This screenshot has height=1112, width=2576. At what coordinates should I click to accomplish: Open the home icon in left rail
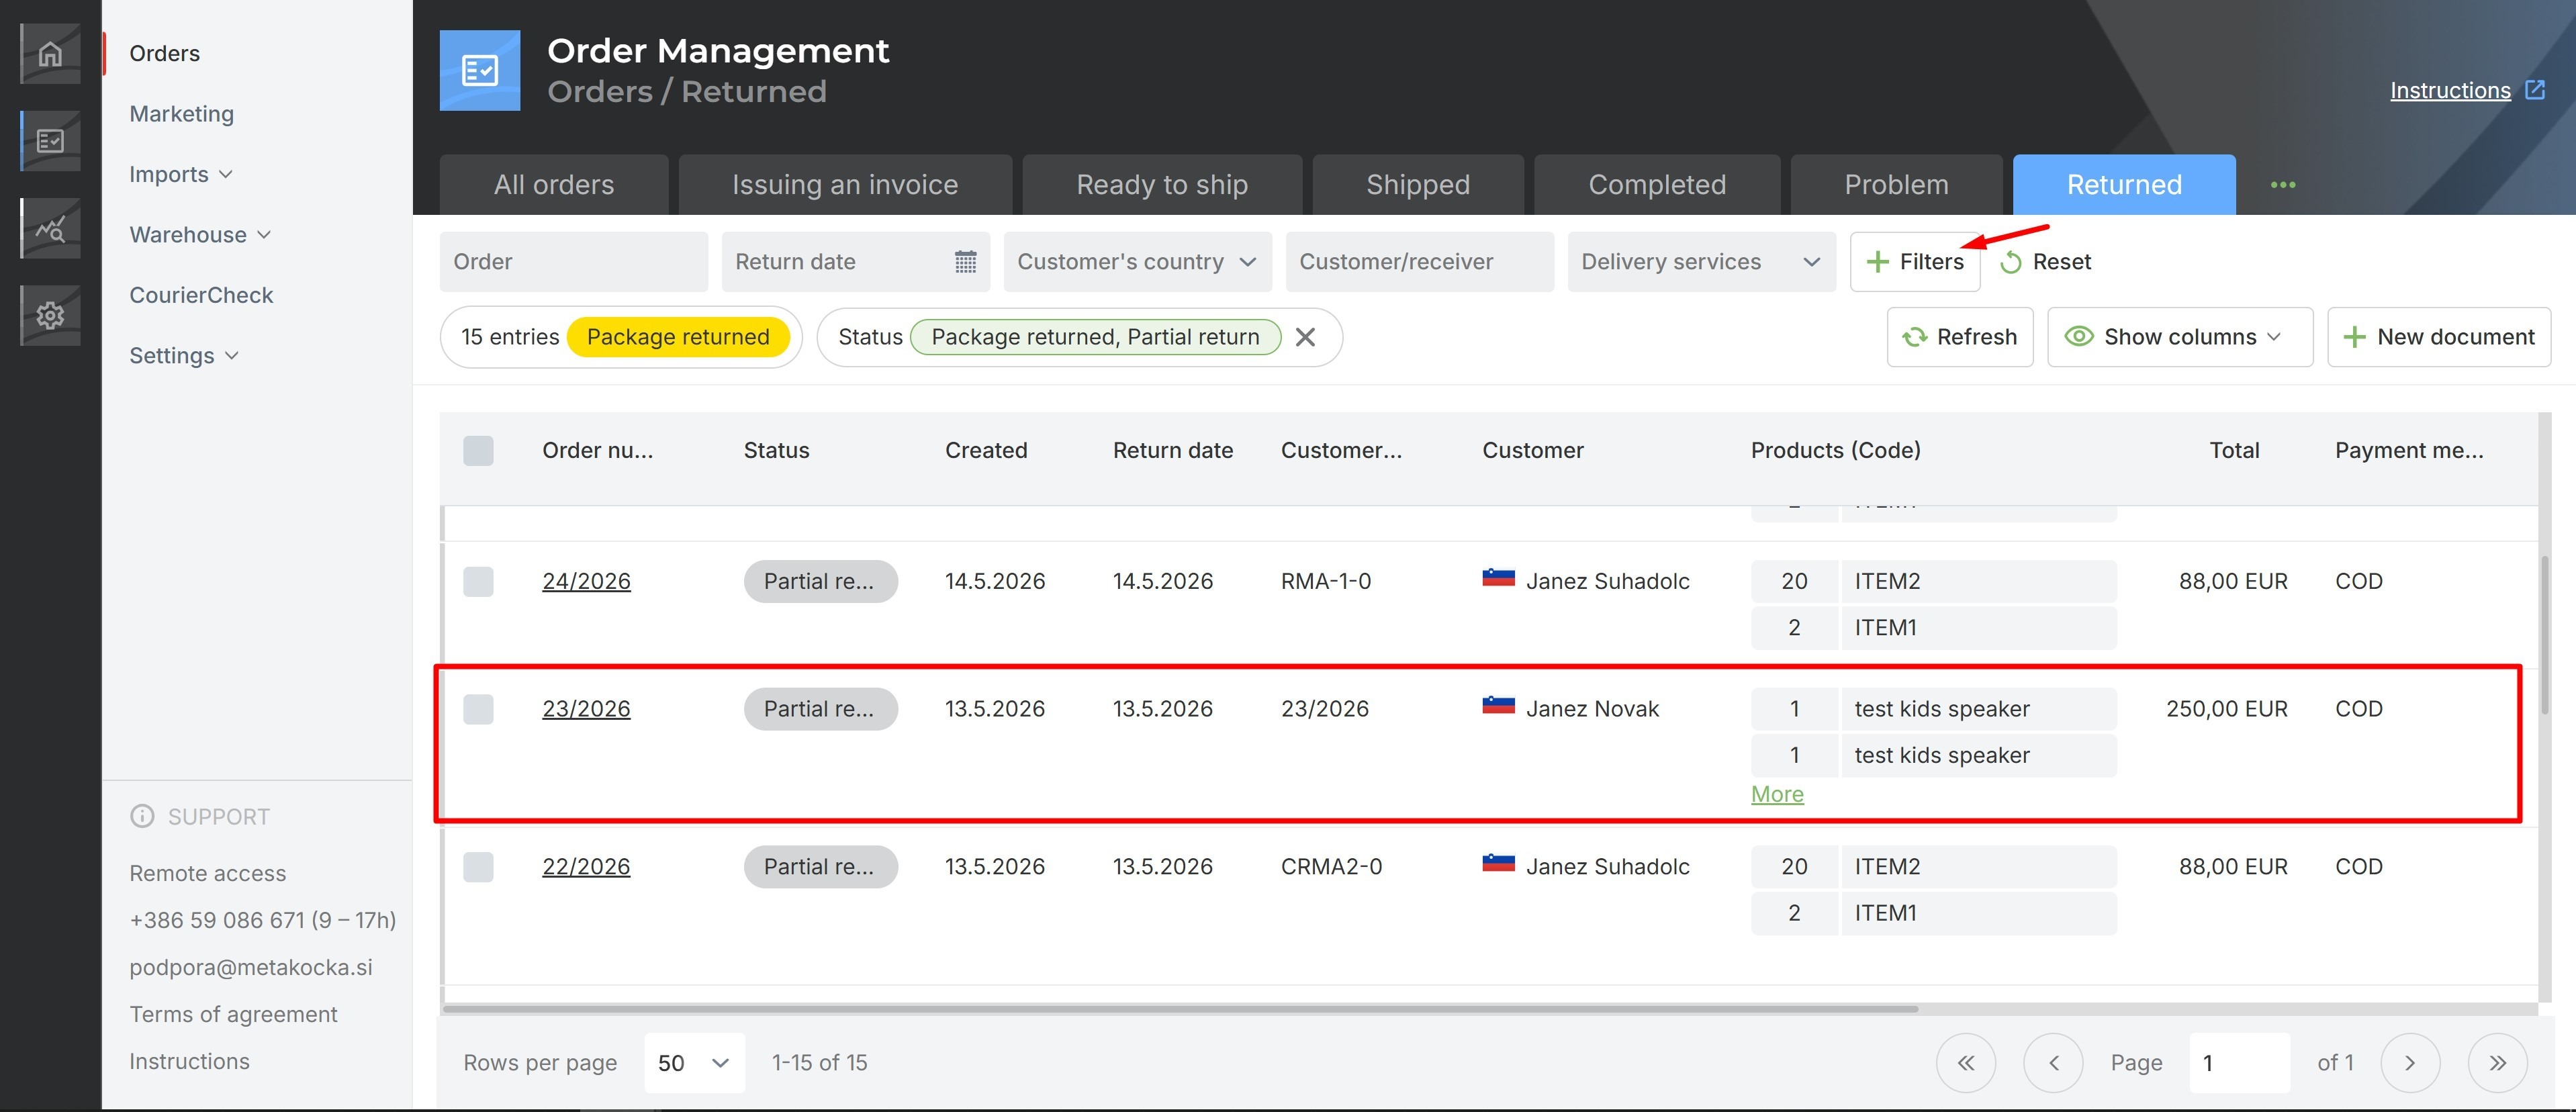(50, 54)
